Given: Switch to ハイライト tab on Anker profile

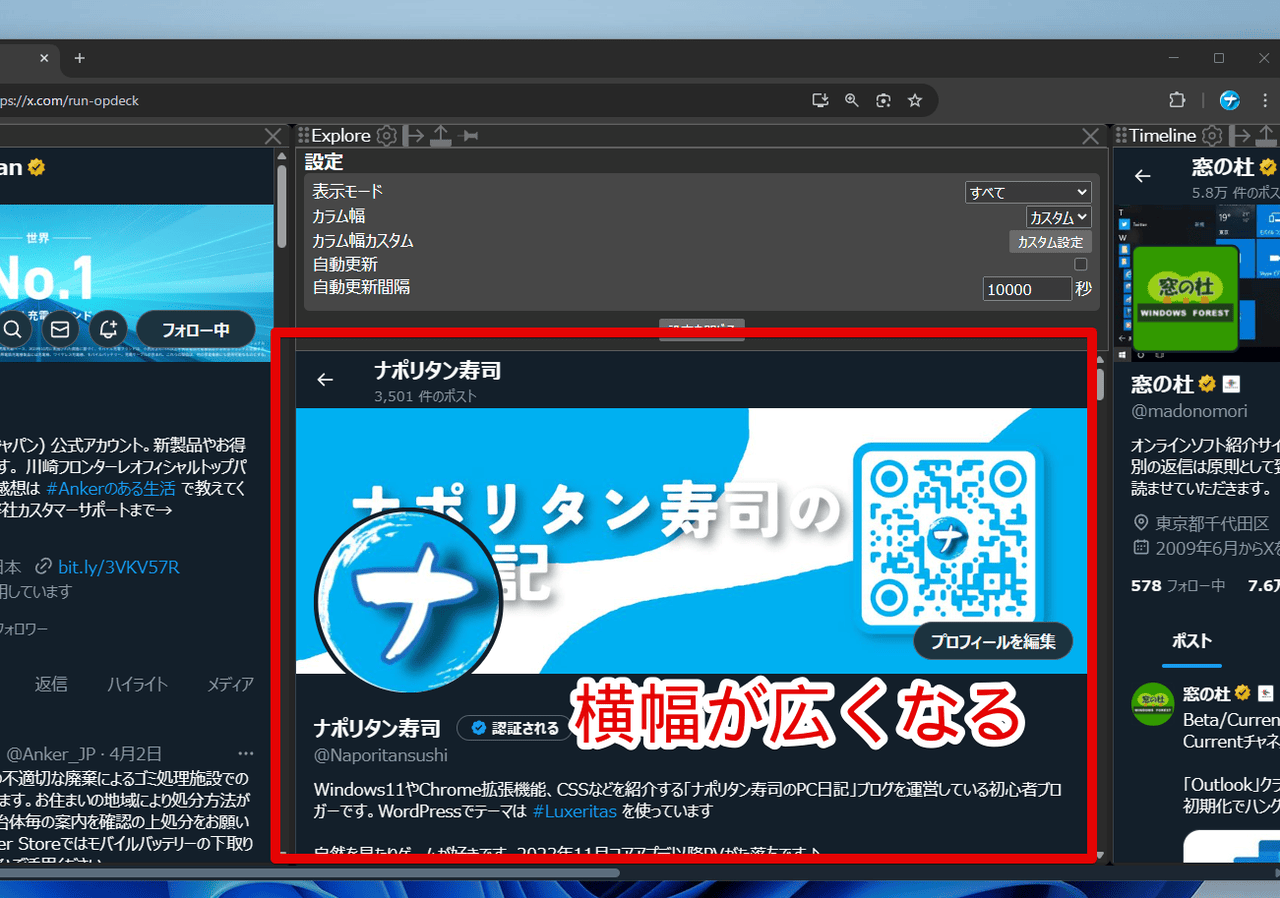Looking at the screenshot, I should [137, 684].
